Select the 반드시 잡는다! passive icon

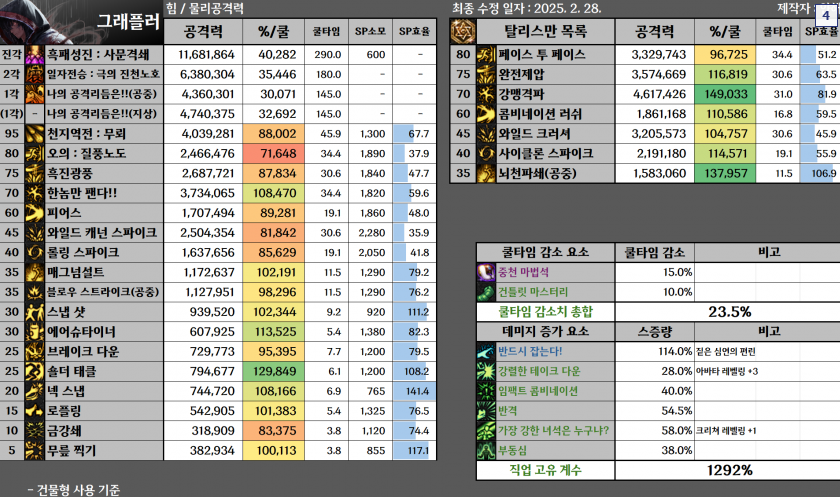(x=487, y=351)
